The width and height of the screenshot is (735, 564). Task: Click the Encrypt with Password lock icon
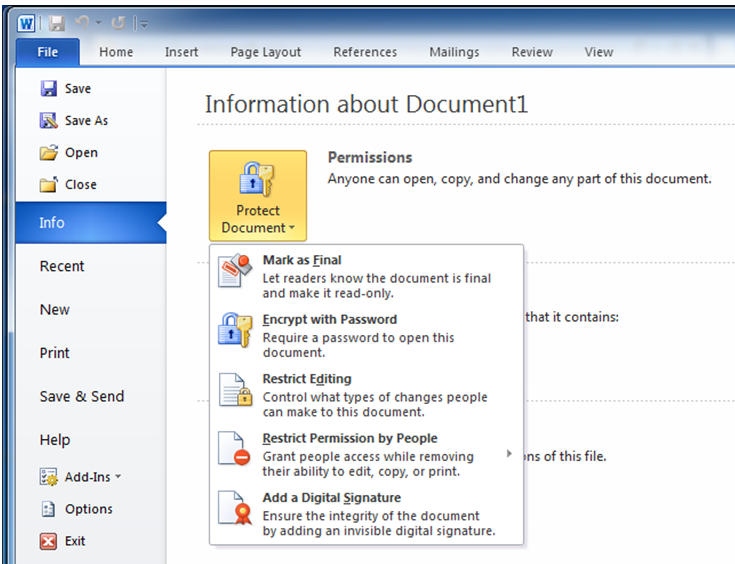tap(235, 330)
